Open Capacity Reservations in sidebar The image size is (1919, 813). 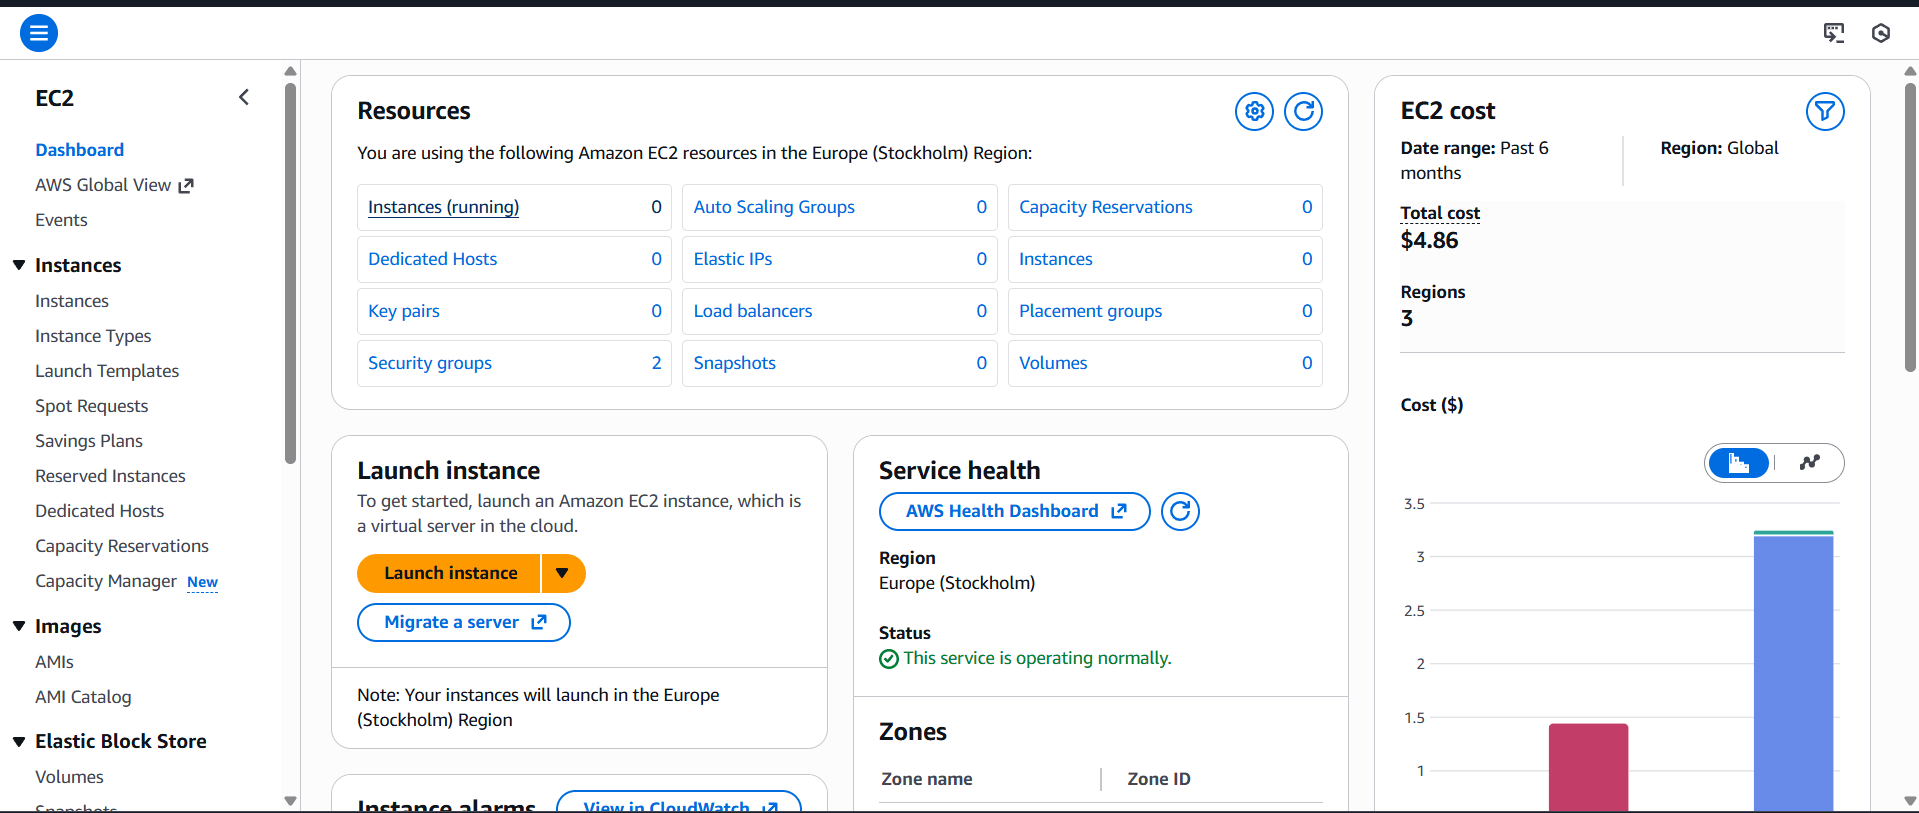[x=122, y=546]
